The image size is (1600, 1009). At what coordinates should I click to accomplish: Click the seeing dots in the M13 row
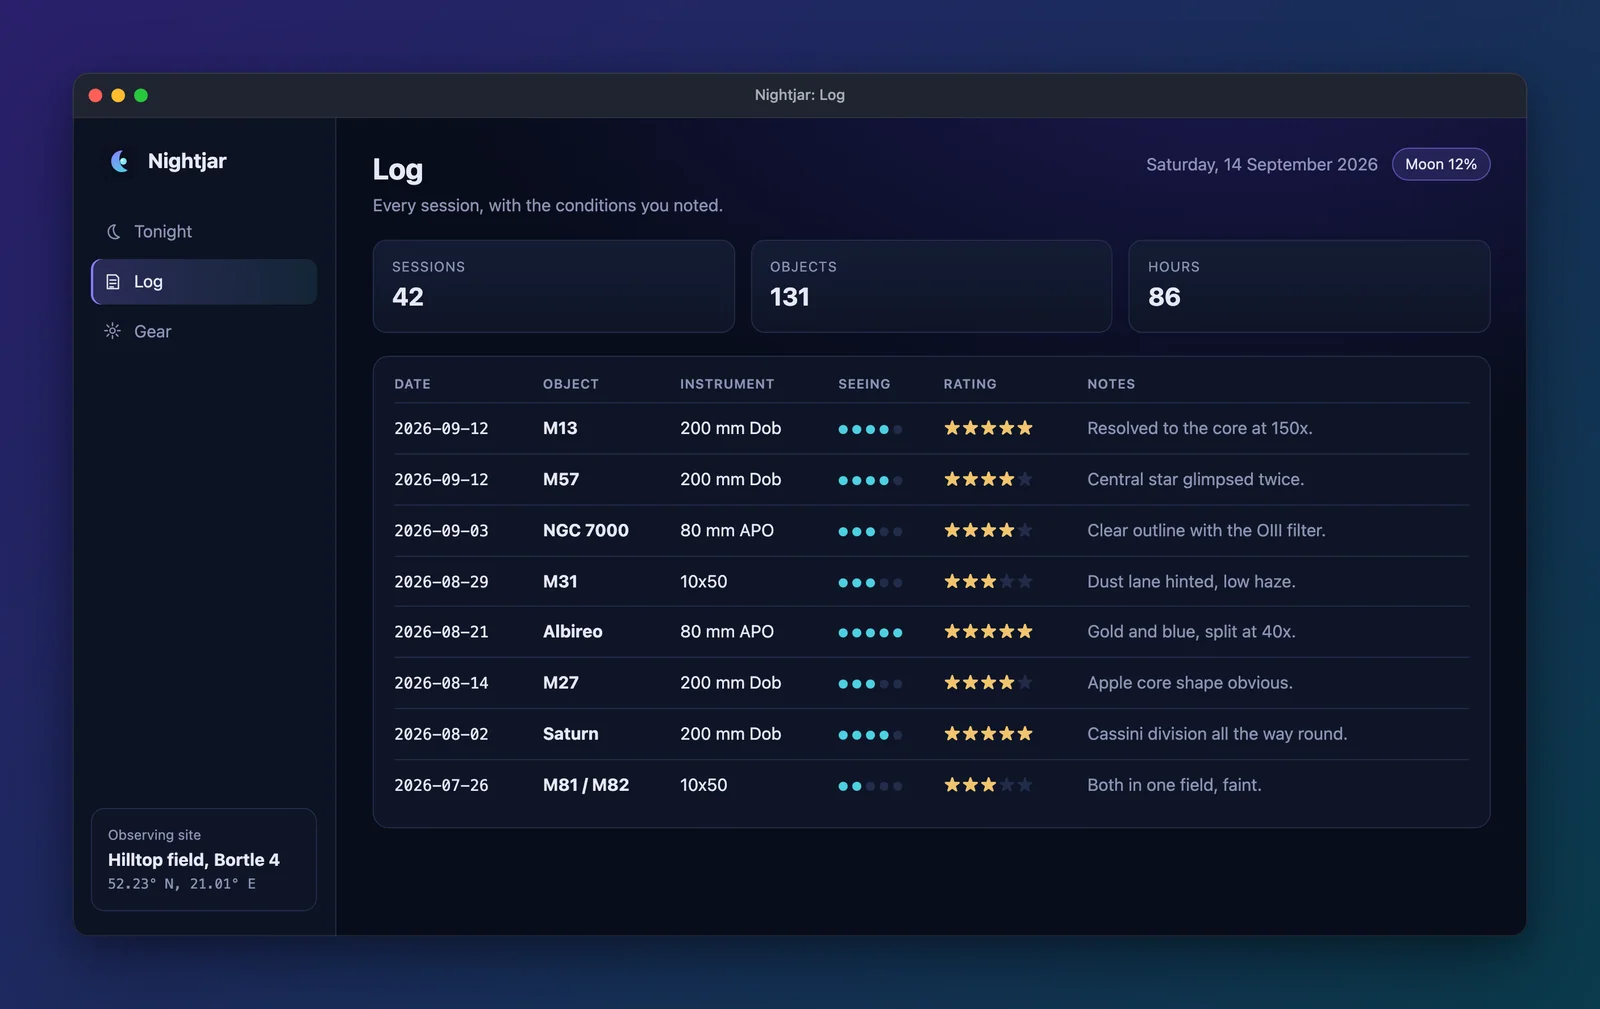[x=870, y=429]
